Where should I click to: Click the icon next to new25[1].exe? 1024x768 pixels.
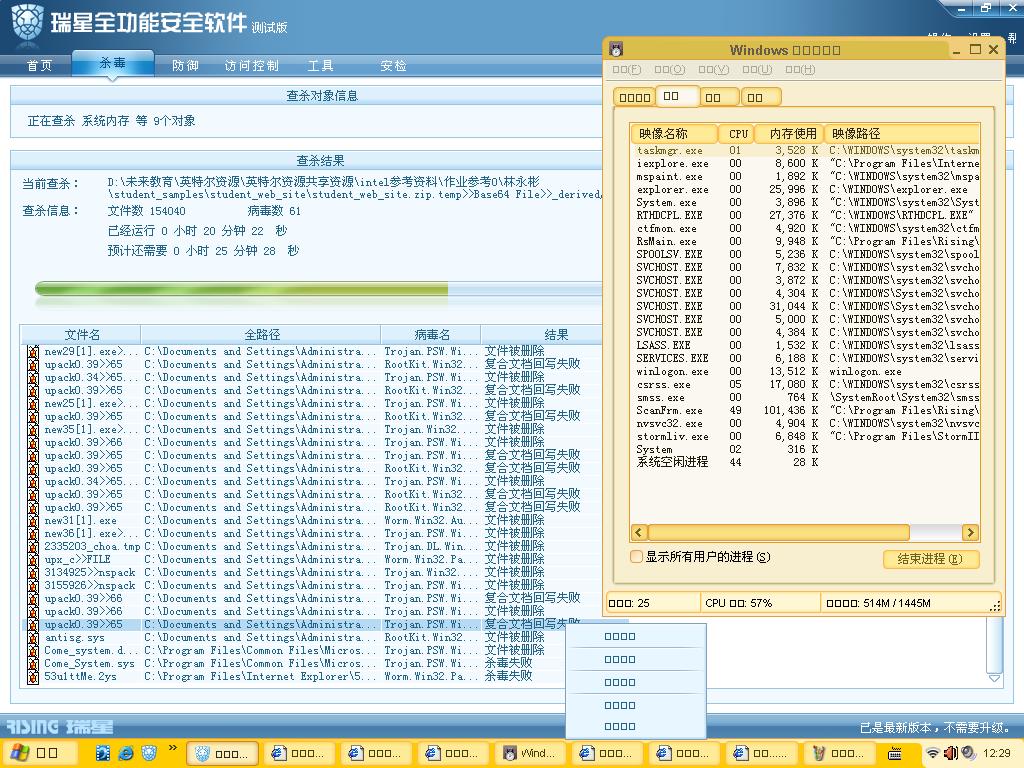click(x=33, y=404)
